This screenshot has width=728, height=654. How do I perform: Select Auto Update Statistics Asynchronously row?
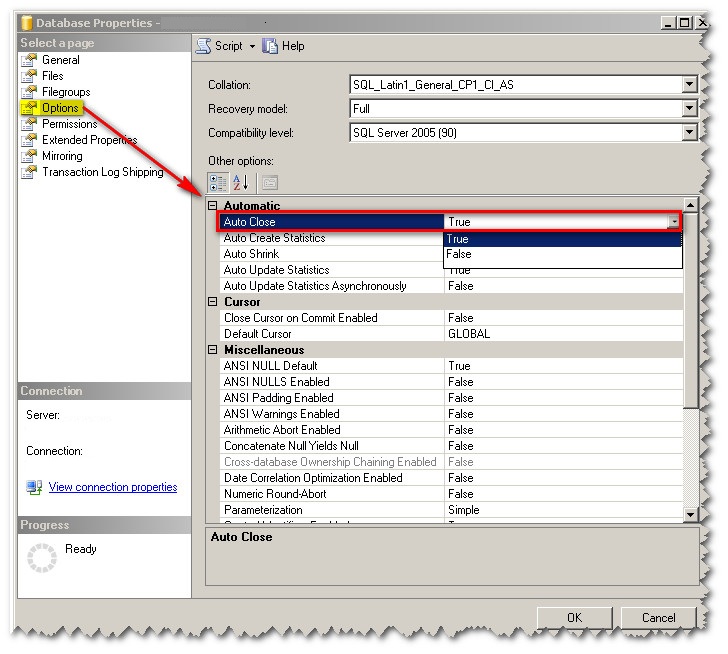click(451, 286)
